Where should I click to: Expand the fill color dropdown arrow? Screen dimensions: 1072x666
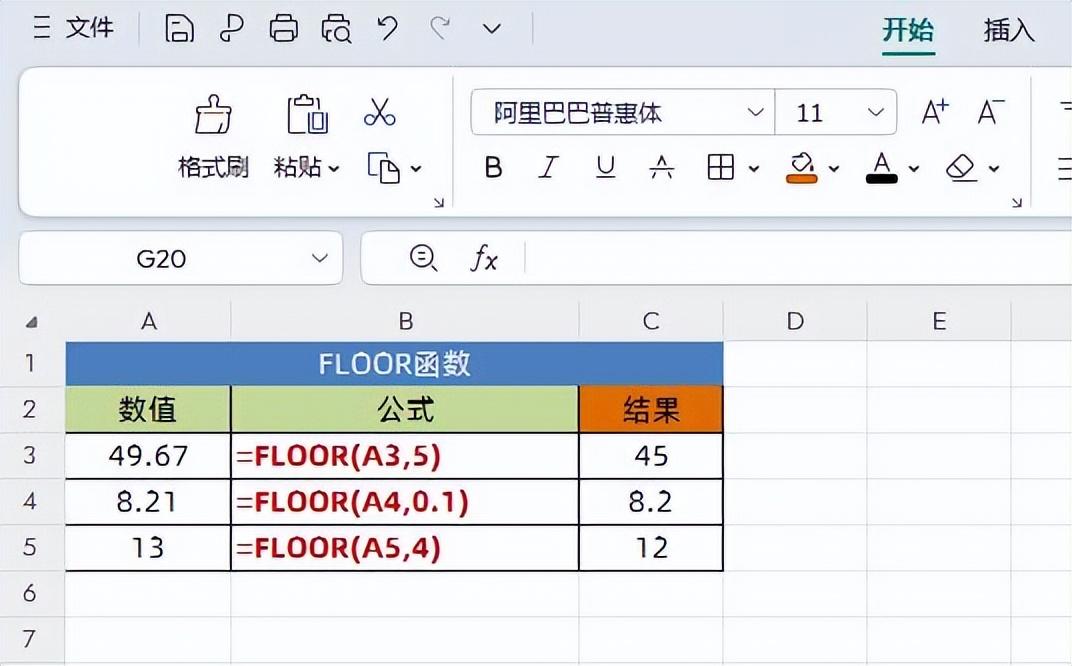click(x=833, y=168)
